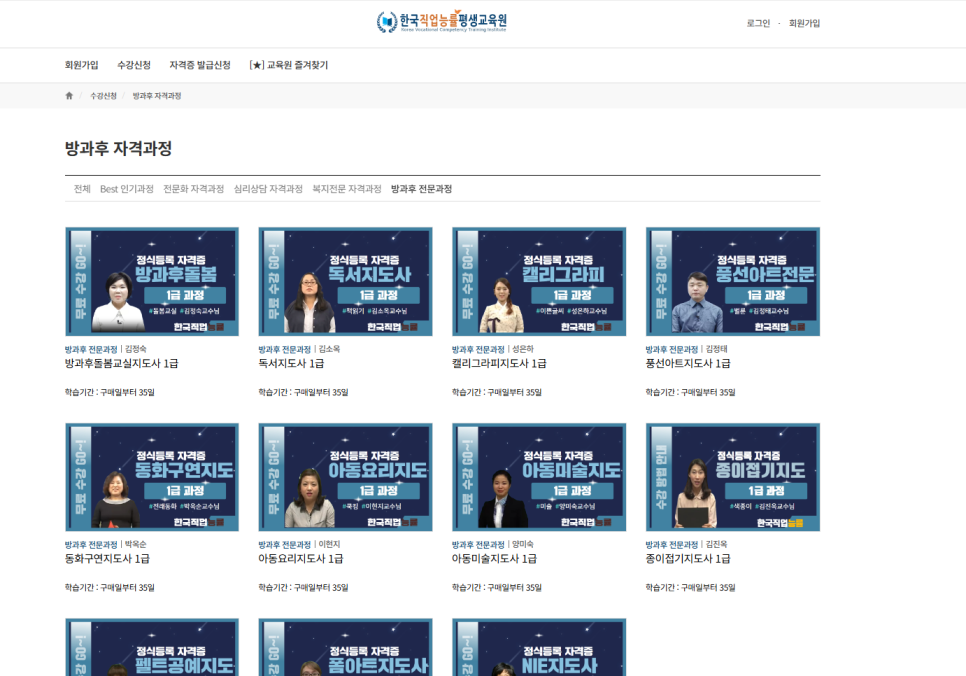The height and width of the screenshot is (676, 966).
Task: Open the 펠트공예지도 course thumbnail
Action: 152,647
